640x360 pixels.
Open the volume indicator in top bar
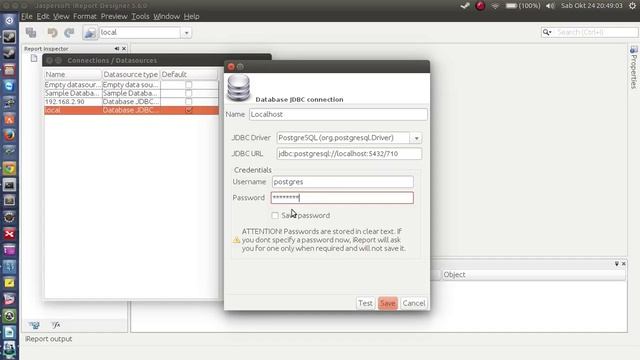click(x=550, y=6)
